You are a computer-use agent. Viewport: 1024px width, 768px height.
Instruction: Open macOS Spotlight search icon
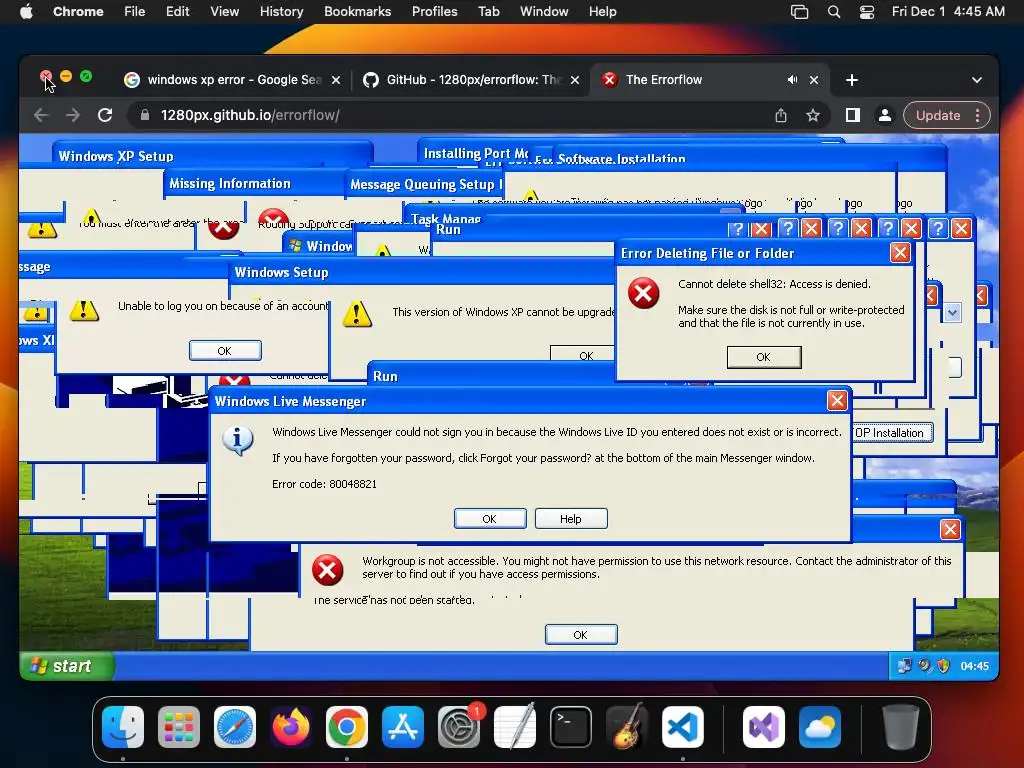click(834, 12)
